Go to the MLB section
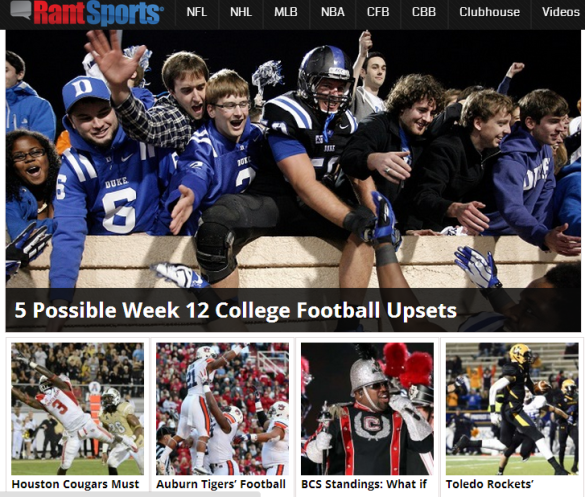Screen dimensions: 585x497 tap(286, 12)
